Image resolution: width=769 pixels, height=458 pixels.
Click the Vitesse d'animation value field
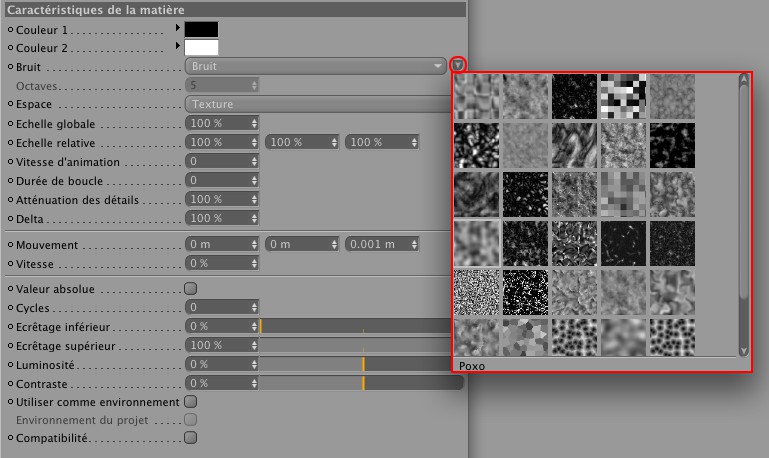[222, 161]
